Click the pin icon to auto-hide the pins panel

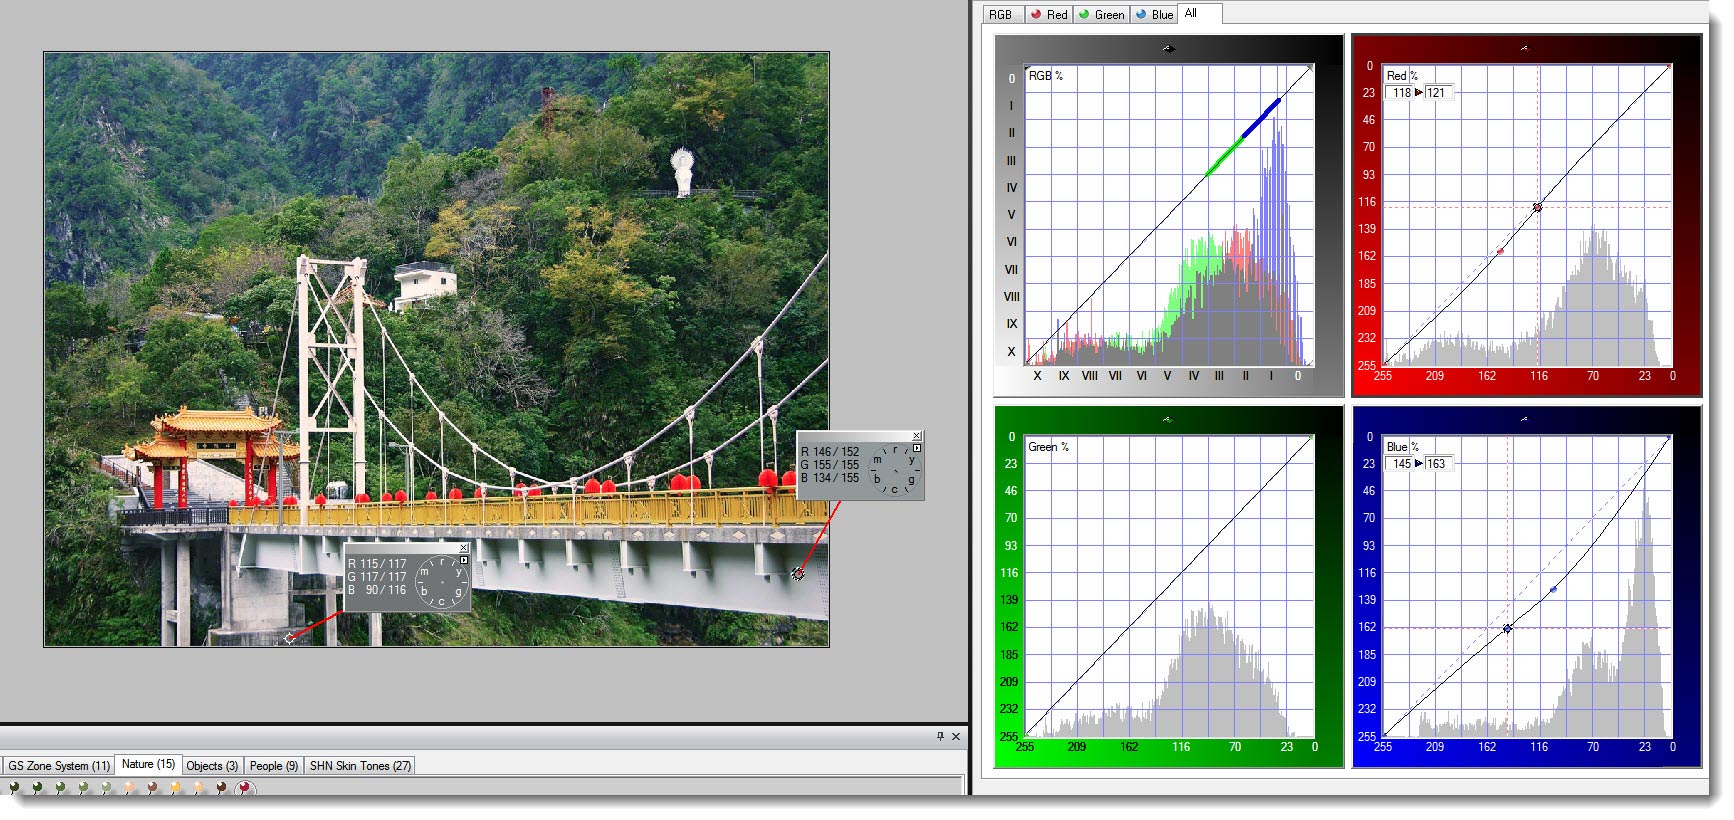(x=940, y=736)
